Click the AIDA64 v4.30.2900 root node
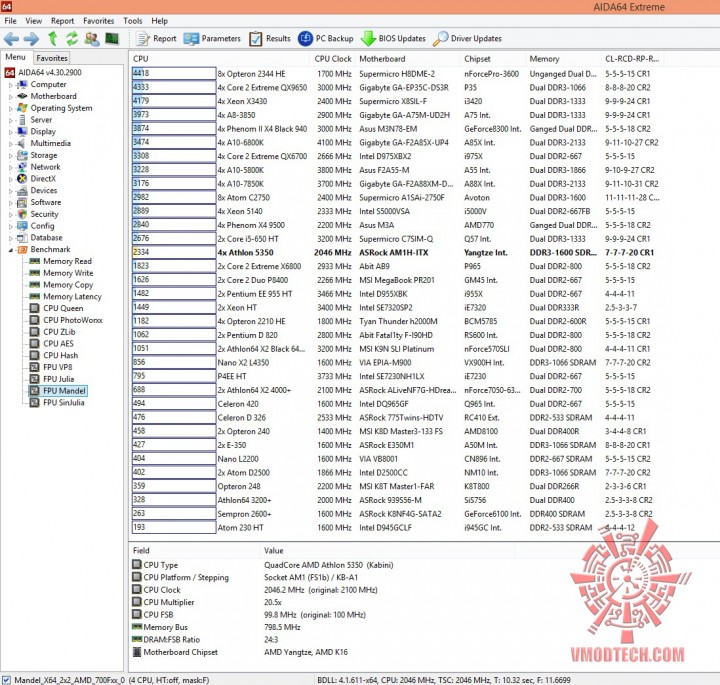This screenshot has width=720, height=685. (x=50, y=73)
